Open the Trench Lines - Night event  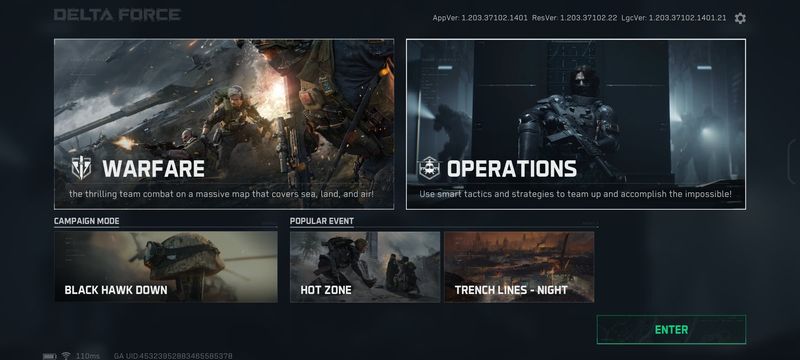pos(519,267)
